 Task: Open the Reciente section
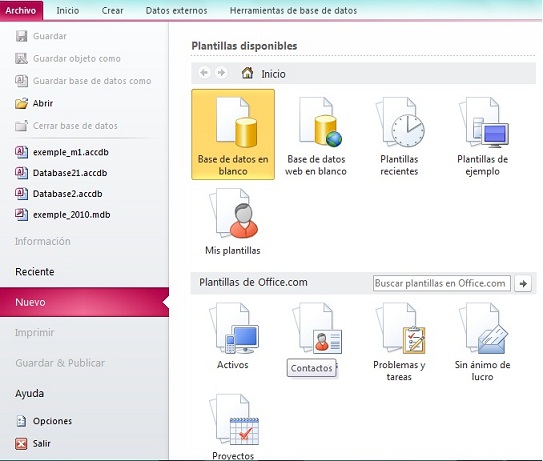tap(35, 272)
